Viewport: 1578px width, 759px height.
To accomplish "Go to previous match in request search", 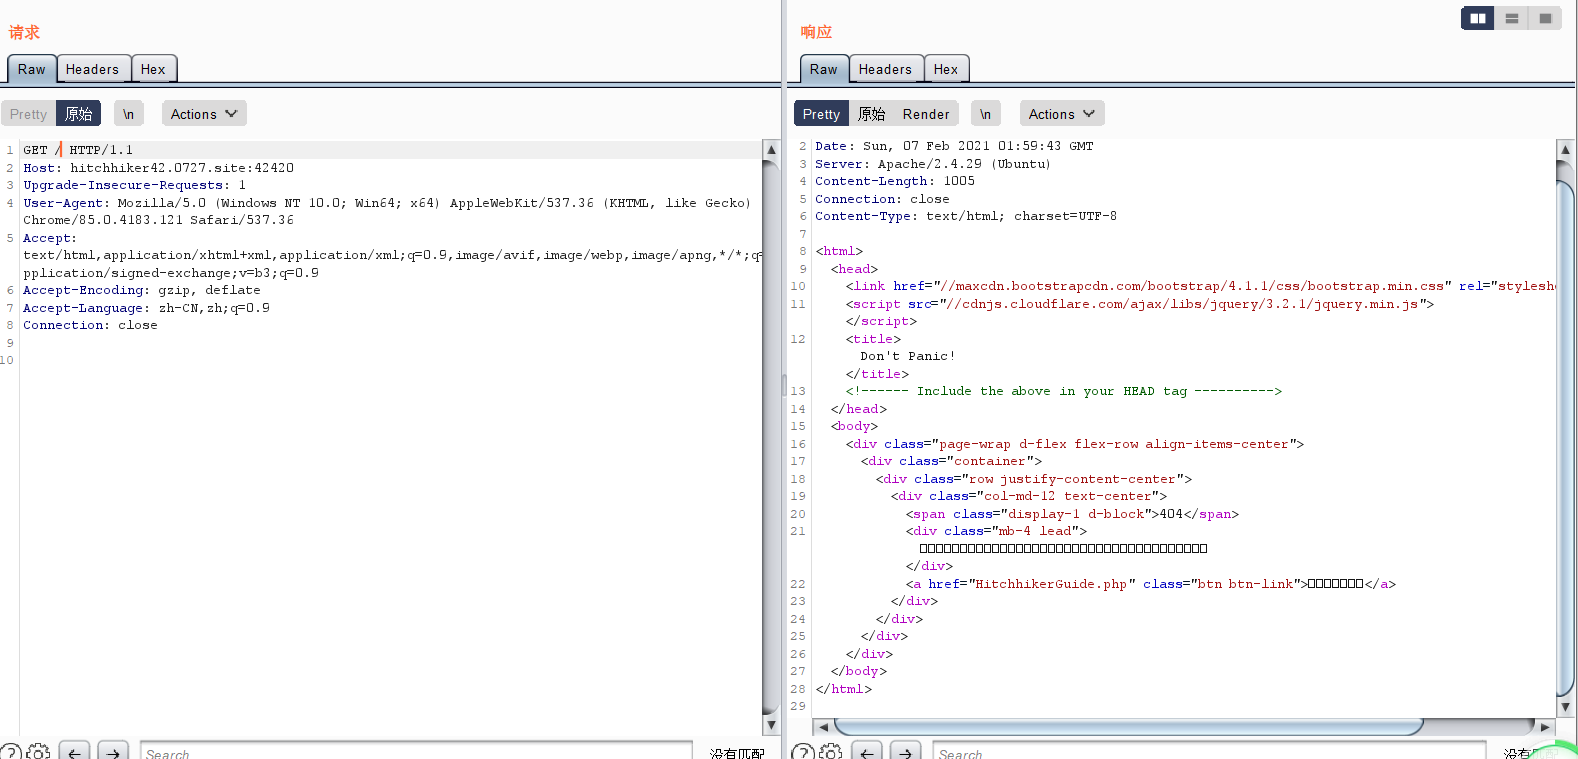I will pos(74,752).
